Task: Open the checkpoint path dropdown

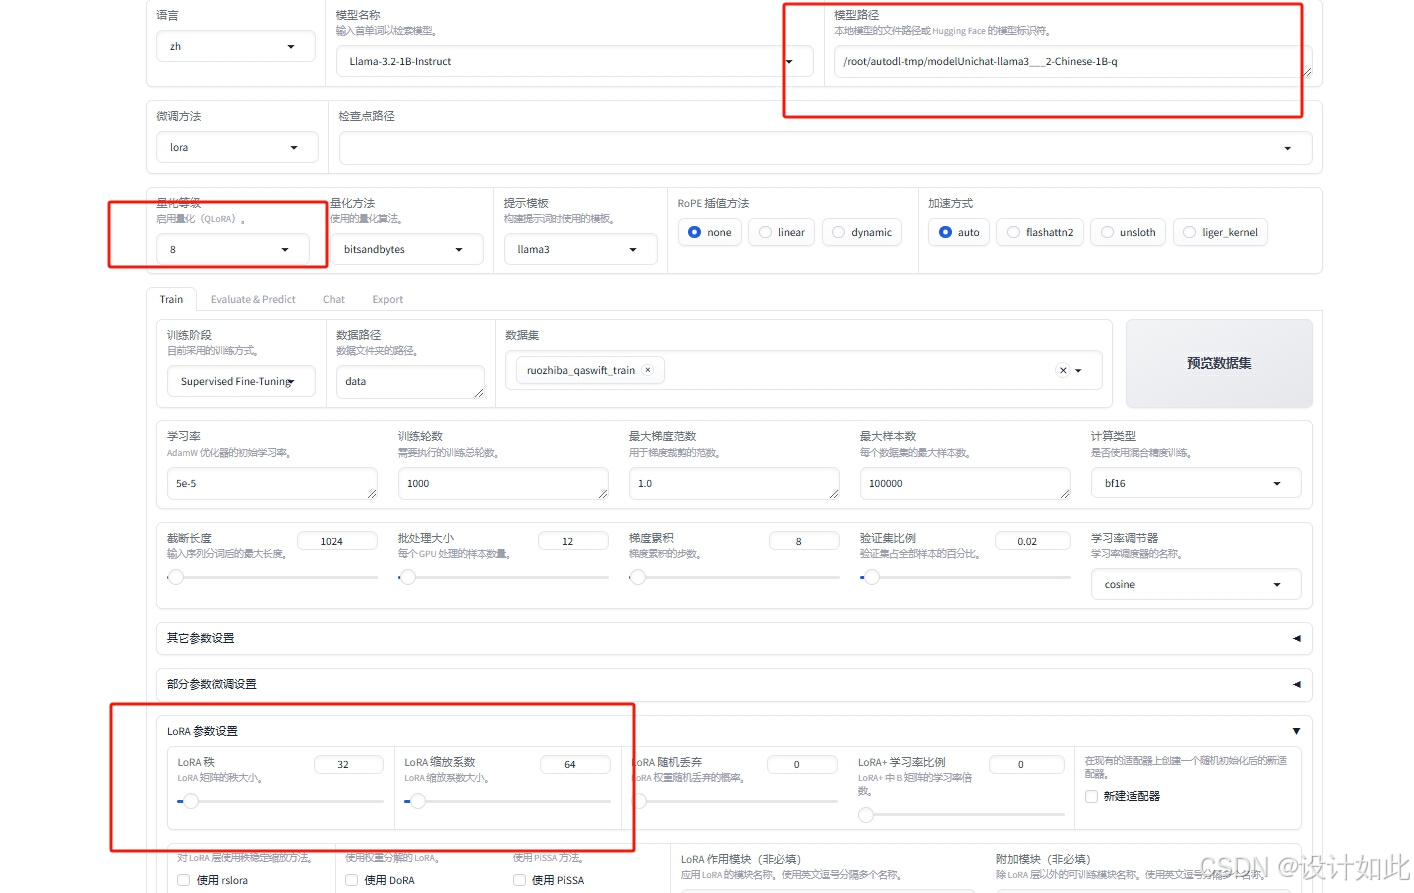Action: click(825, 148)
